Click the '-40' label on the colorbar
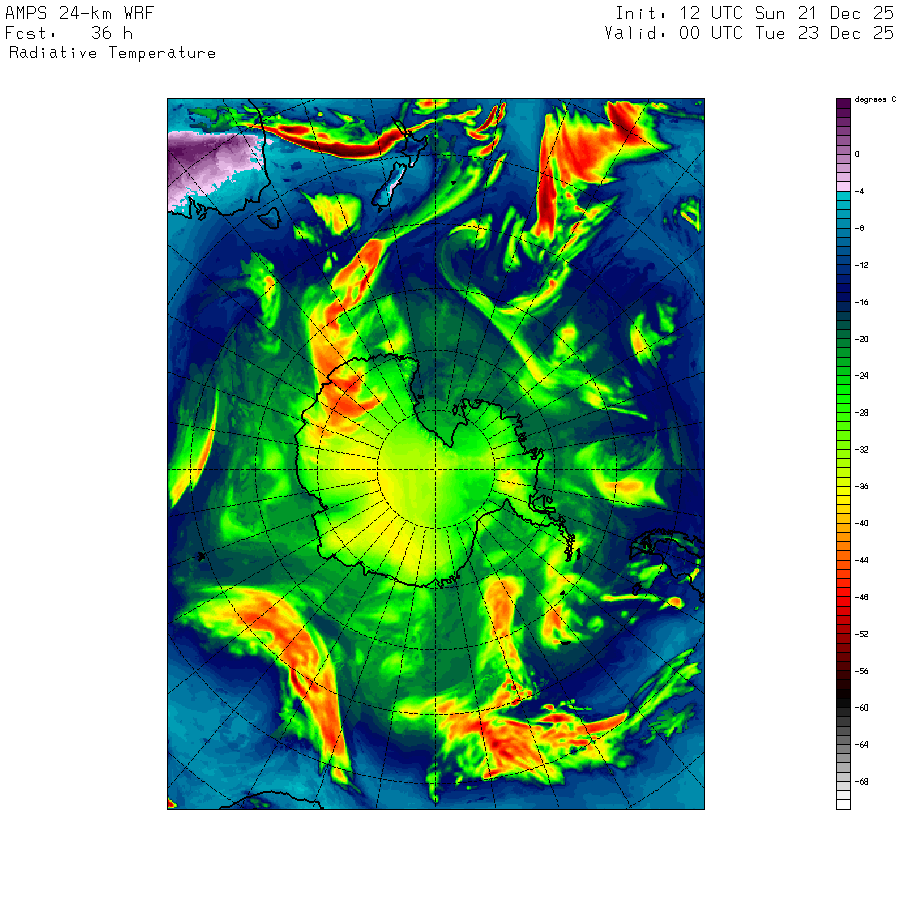The width and height of the screenshot is (900, 900). [861, 523]
